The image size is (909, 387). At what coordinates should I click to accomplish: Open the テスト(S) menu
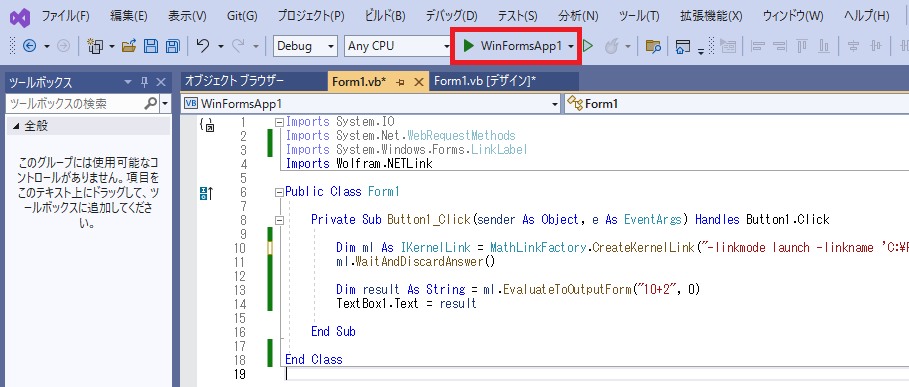pyautogui.click(x=517, y=16)
